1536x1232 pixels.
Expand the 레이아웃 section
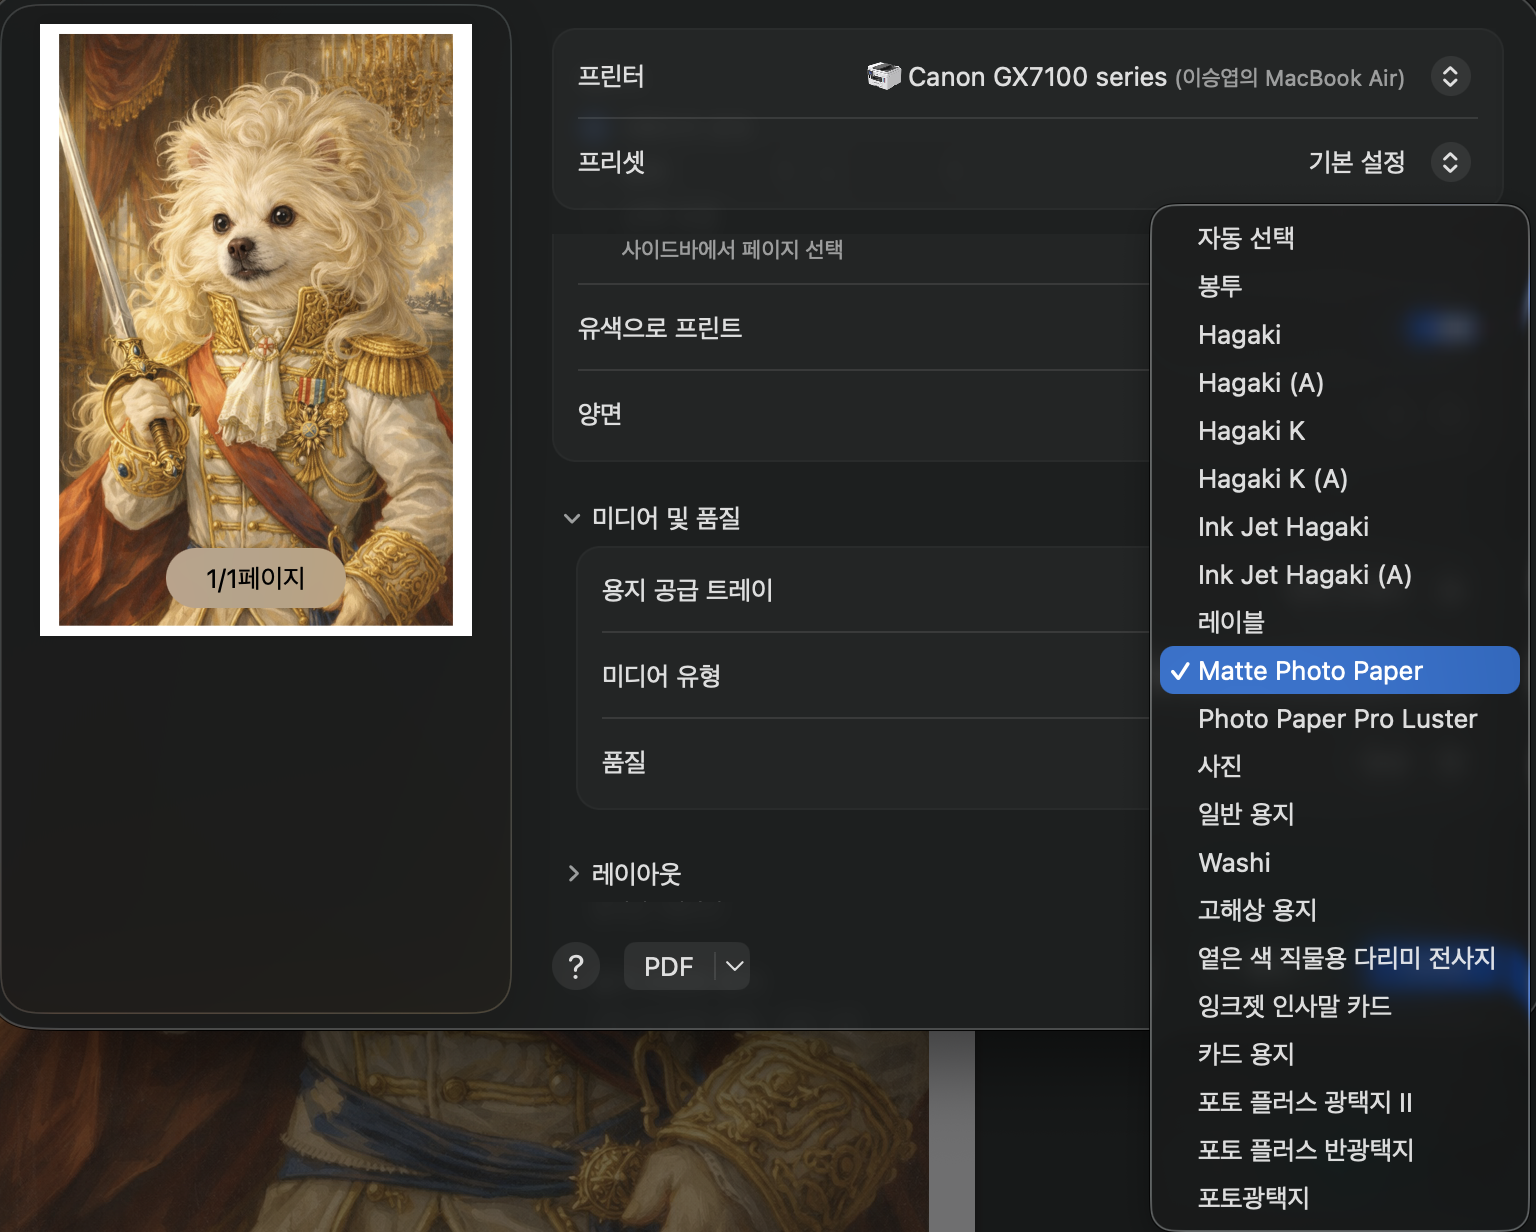(573, 873)
